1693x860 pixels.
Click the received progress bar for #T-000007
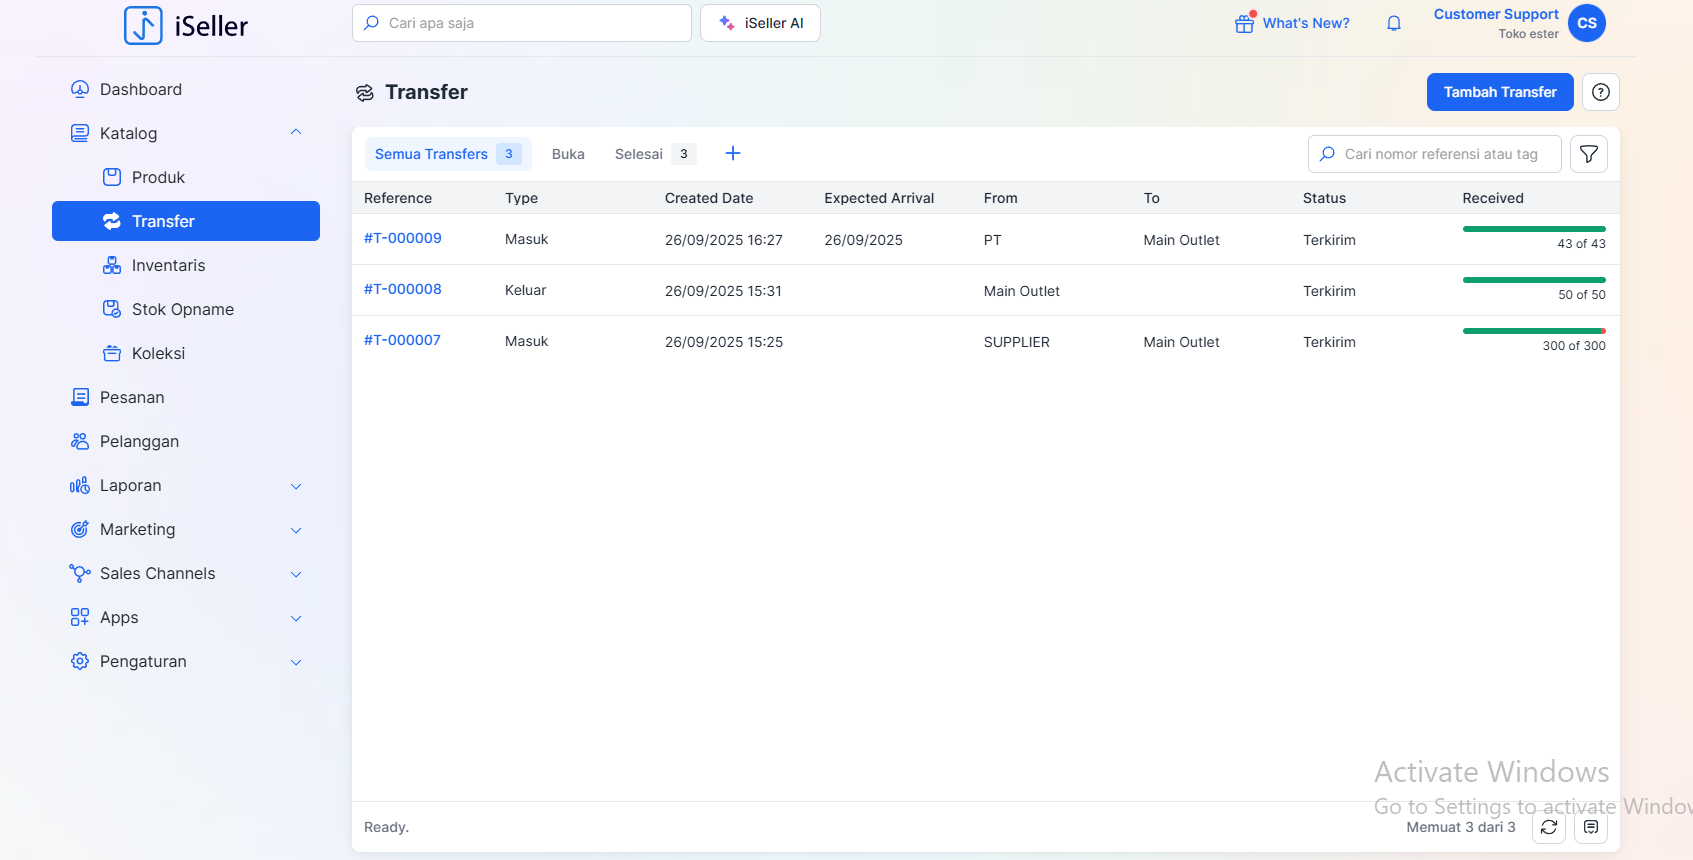point(1533,331)
